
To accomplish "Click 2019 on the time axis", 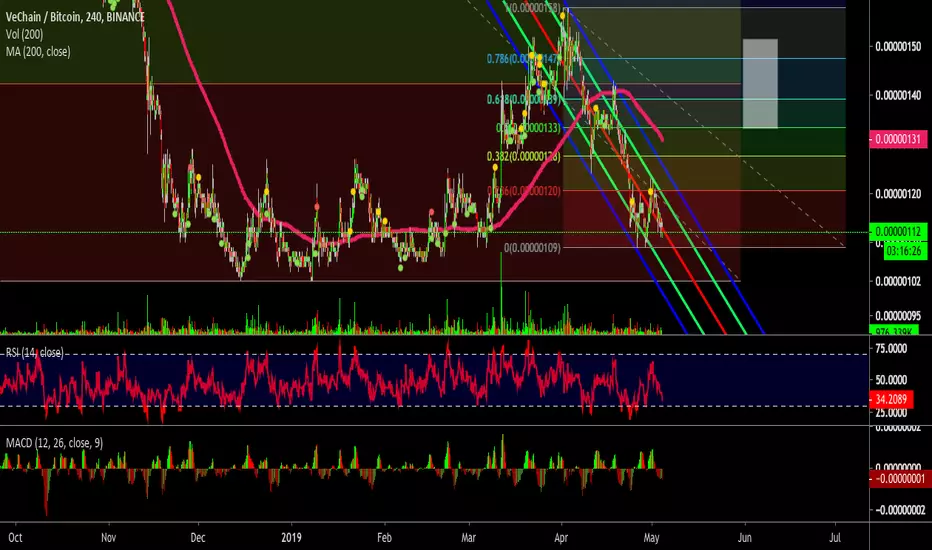I will tap(291, 538).
